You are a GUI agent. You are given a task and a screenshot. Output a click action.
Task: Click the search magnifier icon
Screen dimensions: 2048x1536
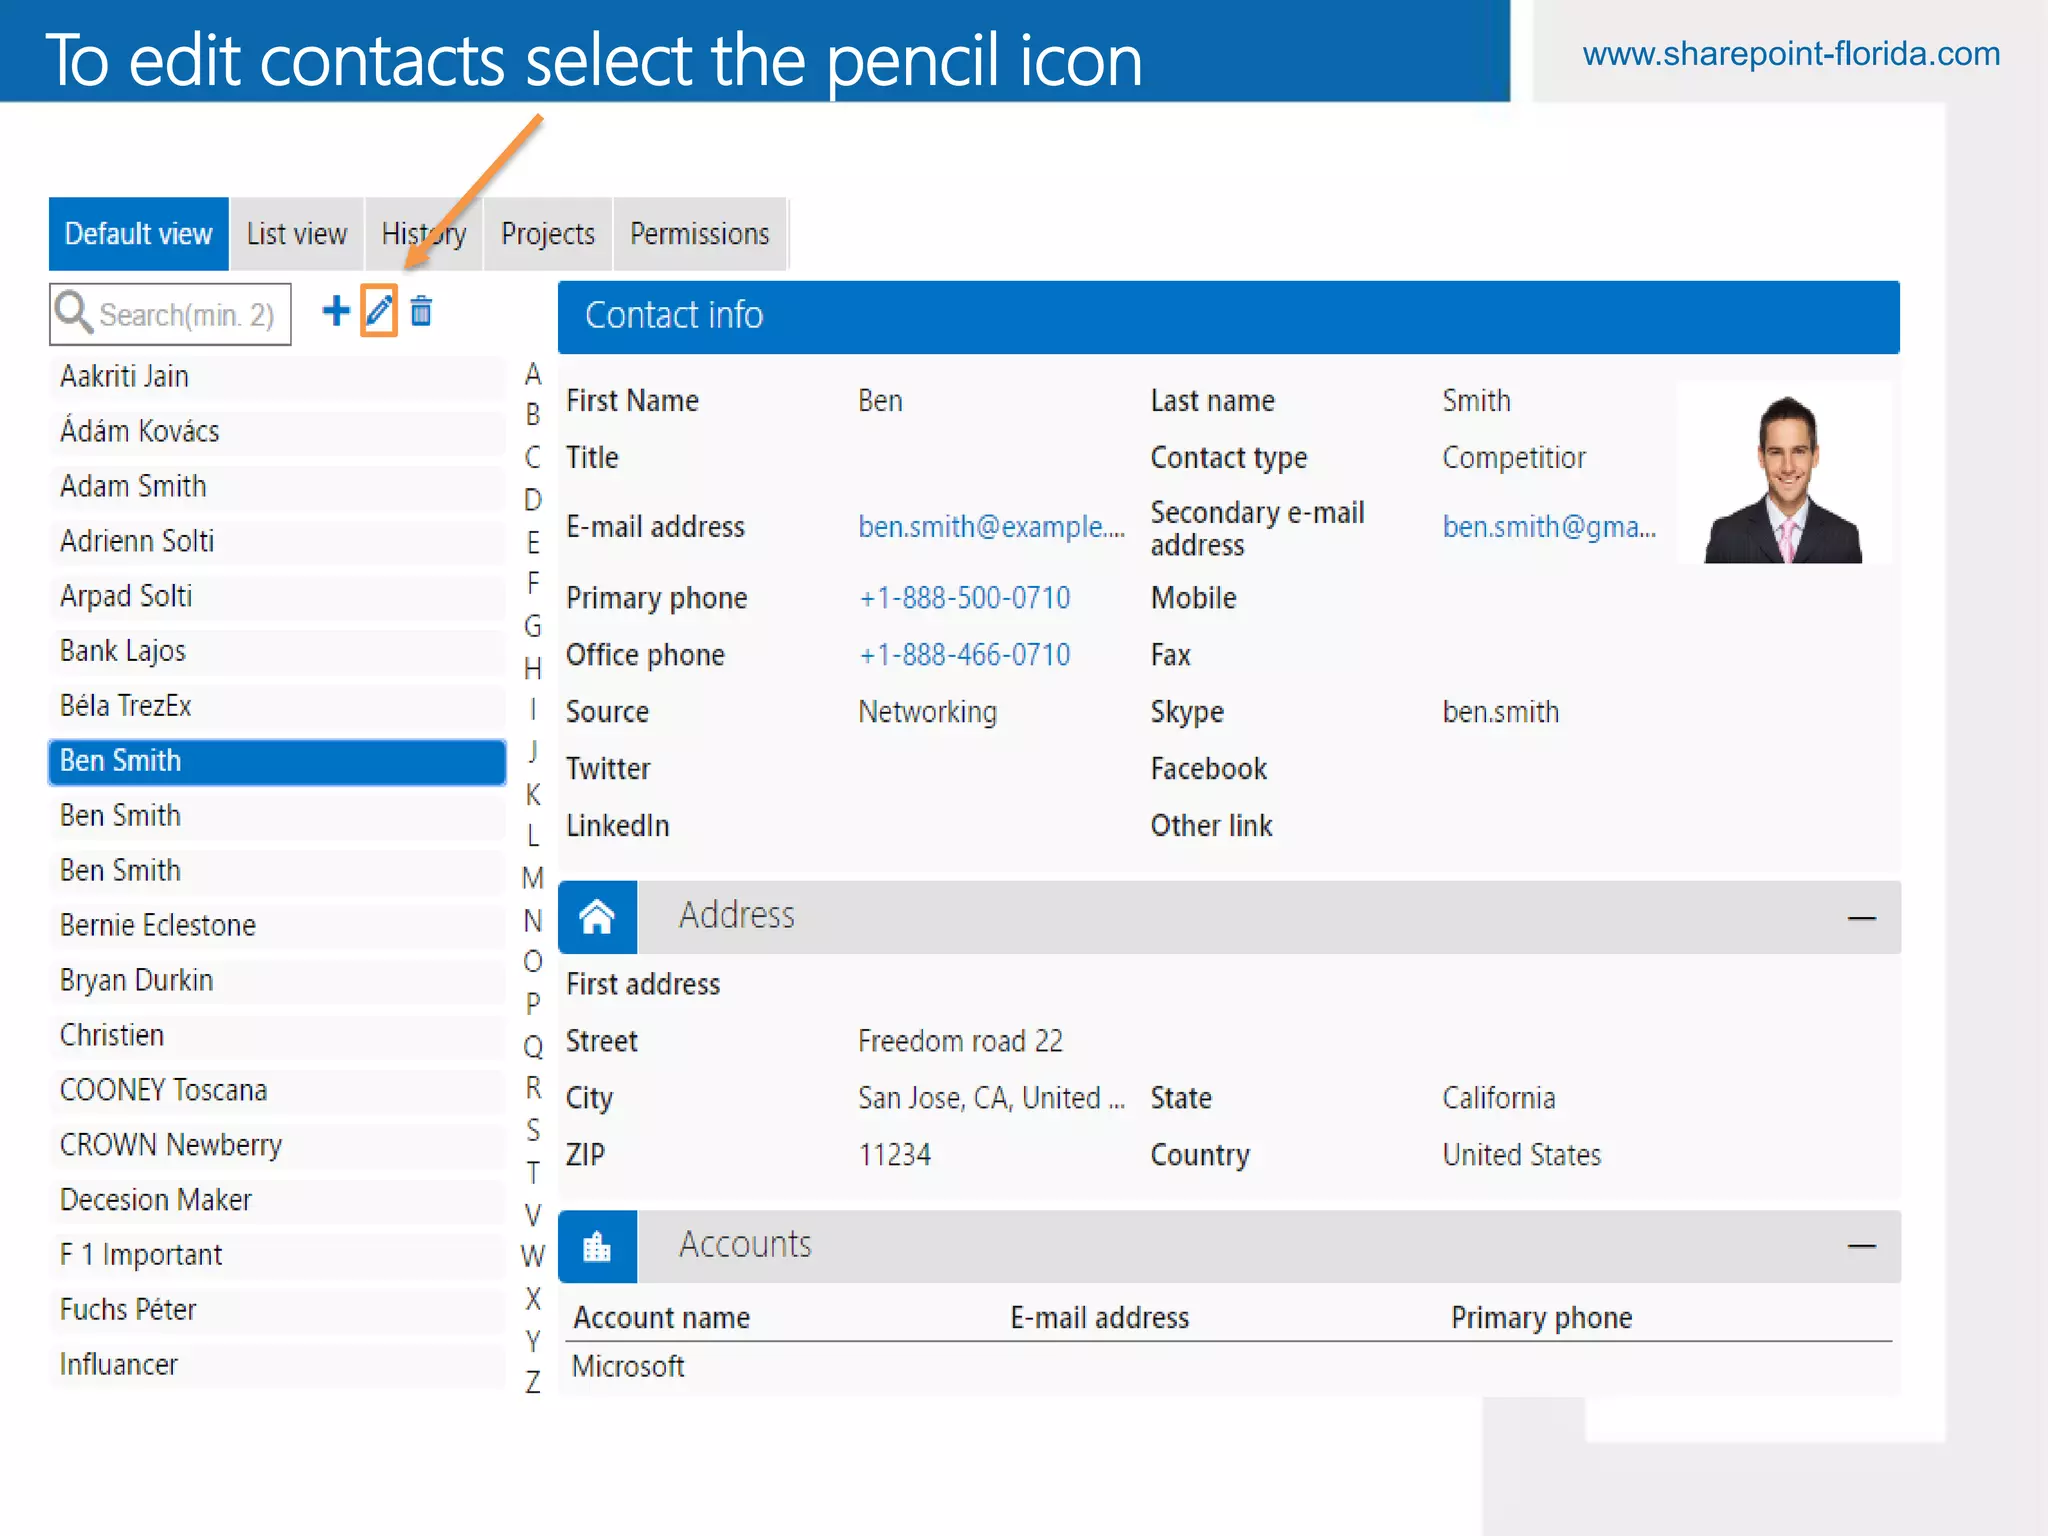click(74, 311)
